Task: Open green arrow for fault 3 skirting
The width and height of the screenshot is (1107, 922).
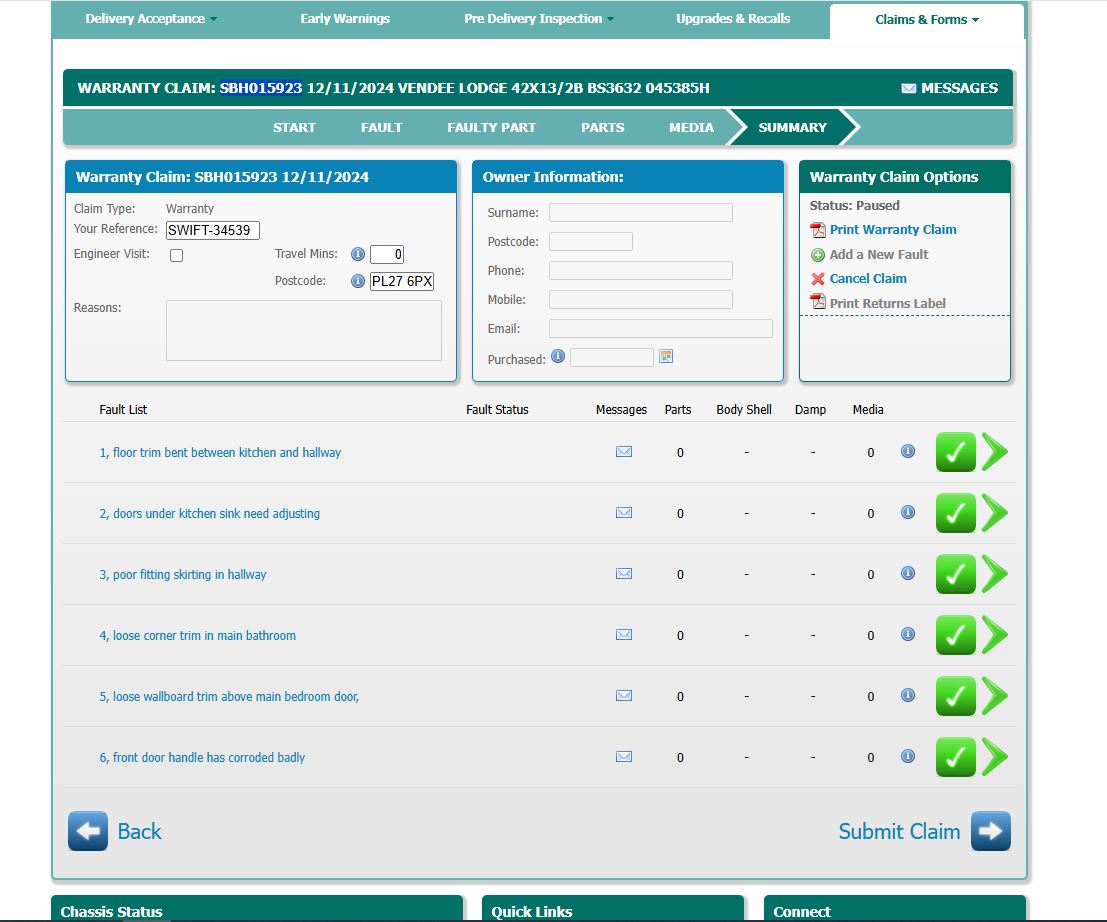Action: pos(994,574)
